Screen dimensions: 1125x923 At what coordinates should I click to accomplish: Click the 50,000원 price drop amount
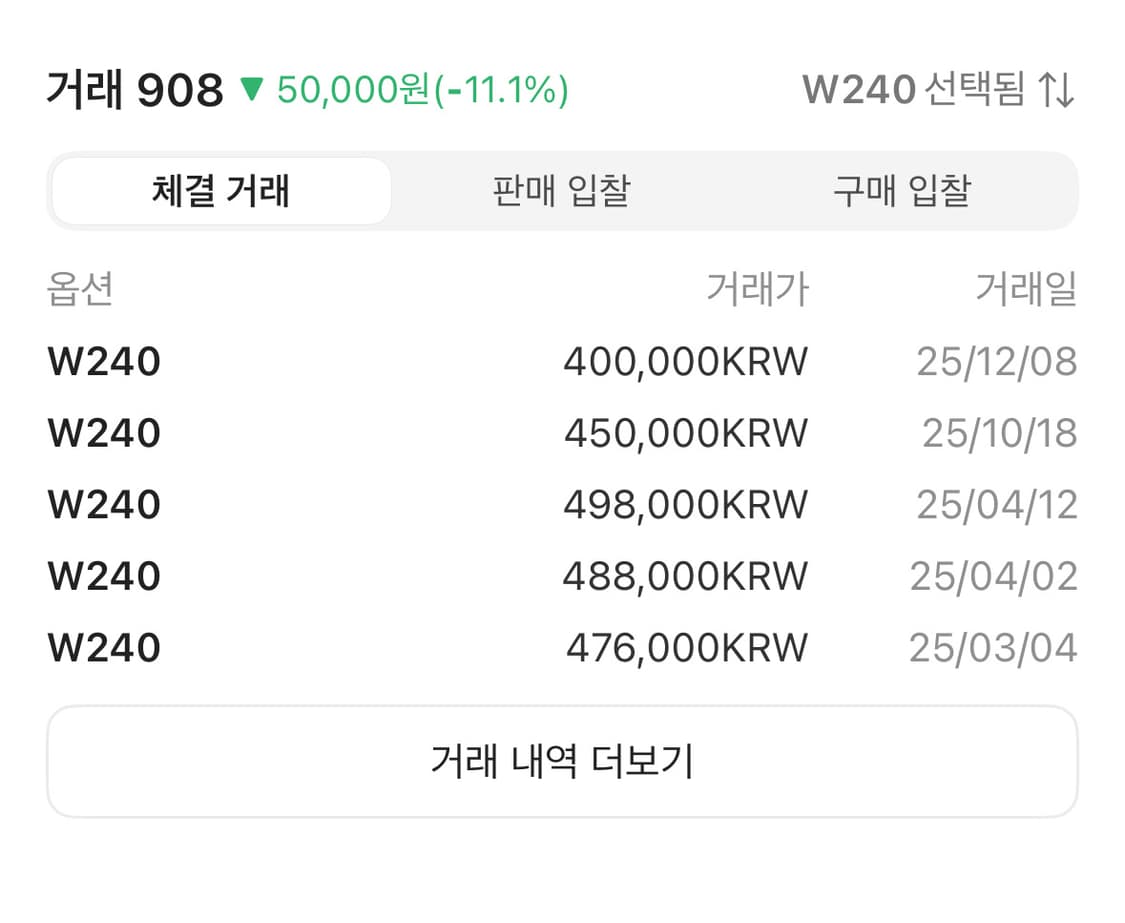click(x=353, y=90)
